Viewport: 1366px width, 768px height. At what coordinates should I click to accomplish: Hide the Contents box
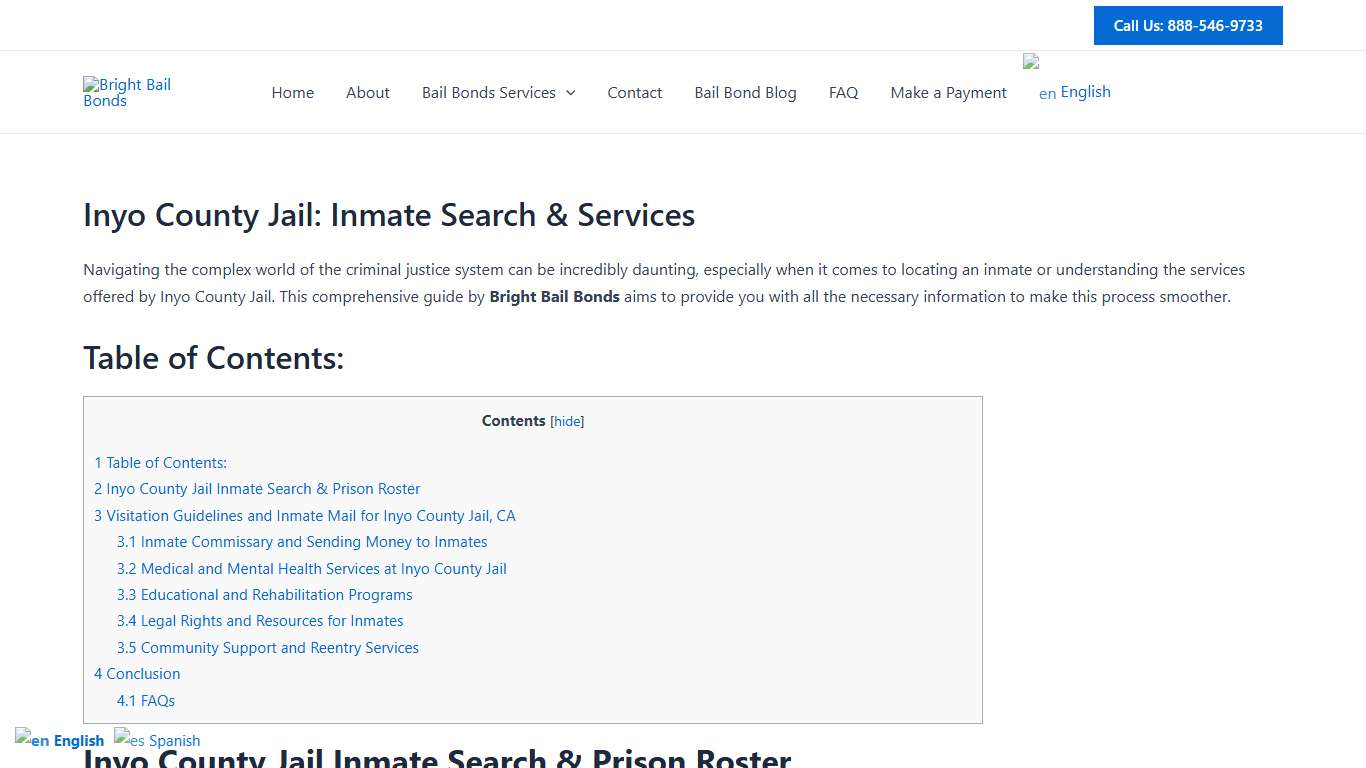567,421
